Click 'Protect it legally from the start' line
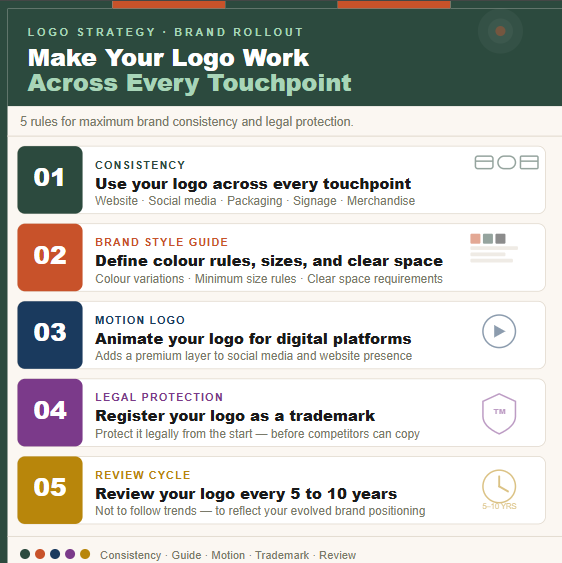Image resolution: width=562 pixels, height=563 pixels. point(257,434)
